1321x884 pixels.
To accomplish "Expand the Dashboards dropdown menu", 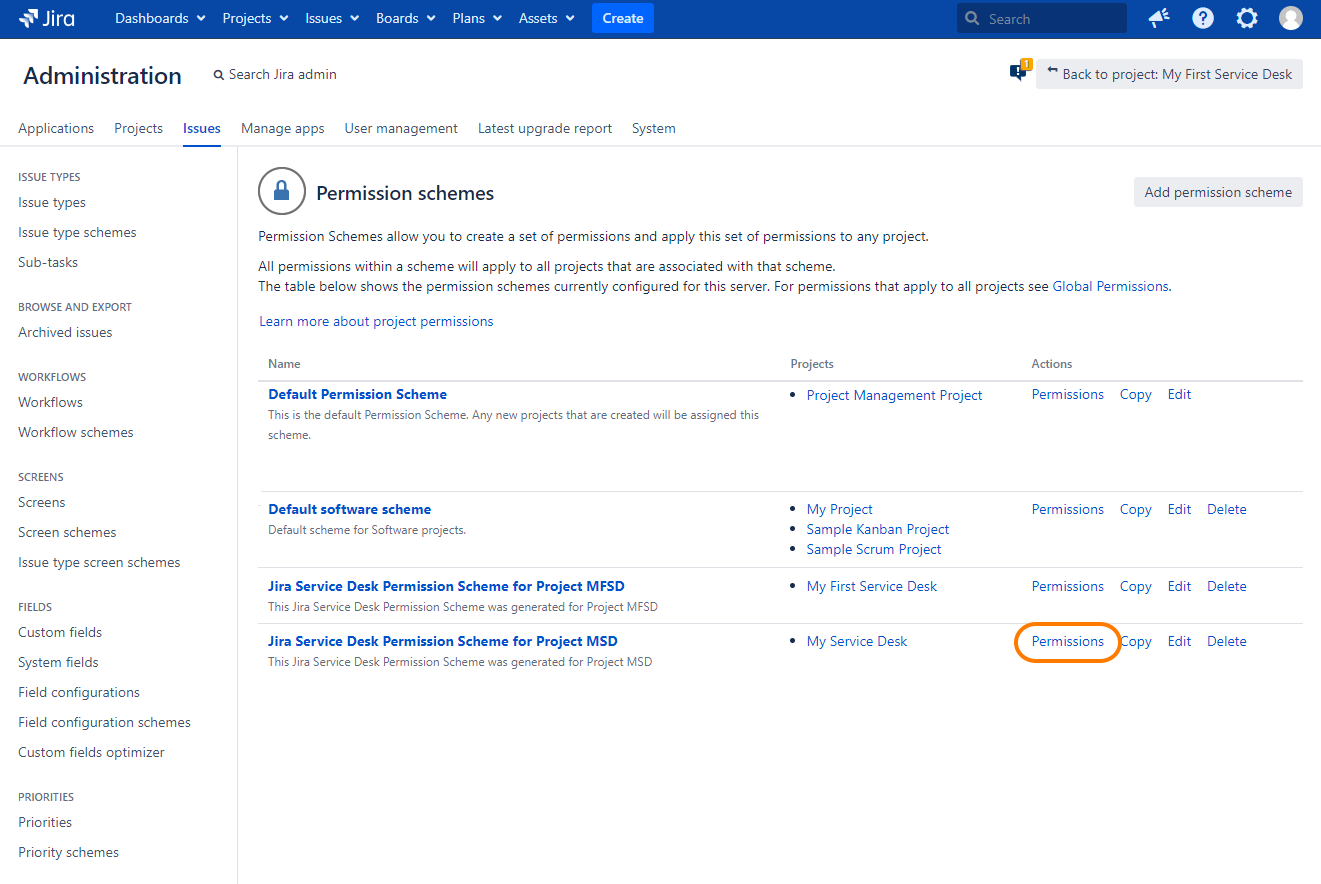I will click(x=160, y=18).
